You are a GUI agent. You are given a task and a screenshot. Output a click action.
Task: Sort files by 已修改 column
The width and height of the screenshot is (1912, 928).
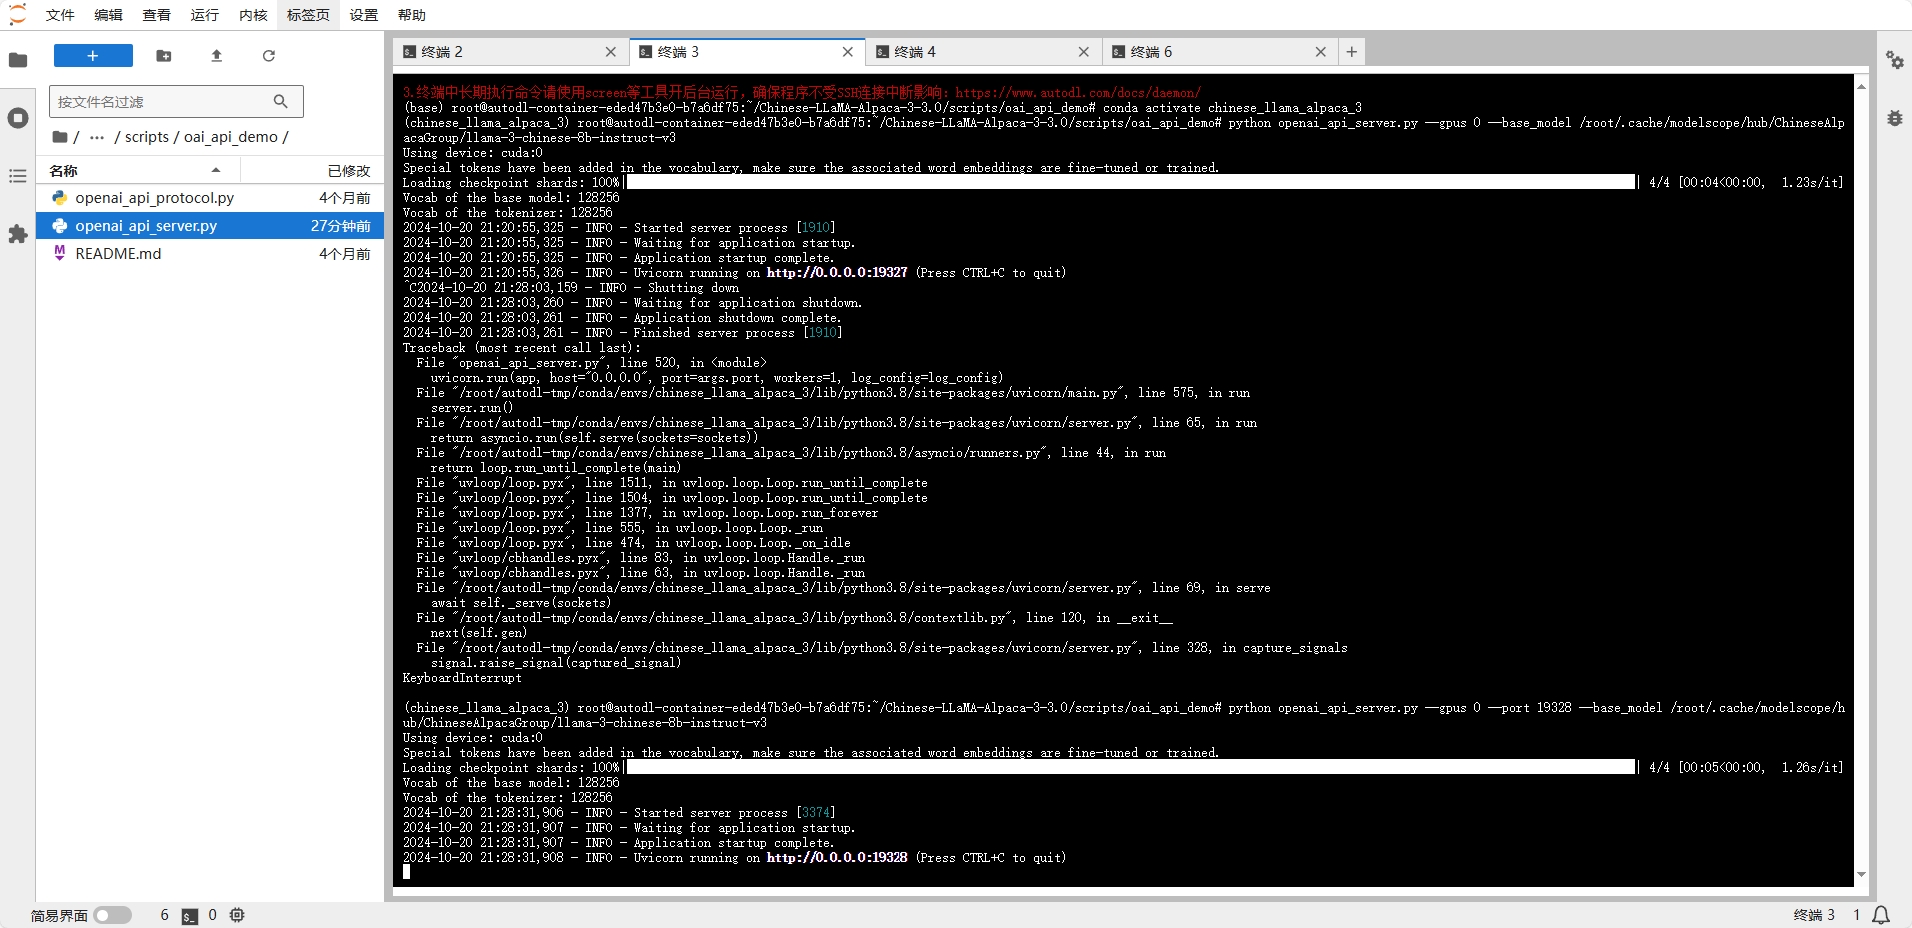(x=348, y=171)
